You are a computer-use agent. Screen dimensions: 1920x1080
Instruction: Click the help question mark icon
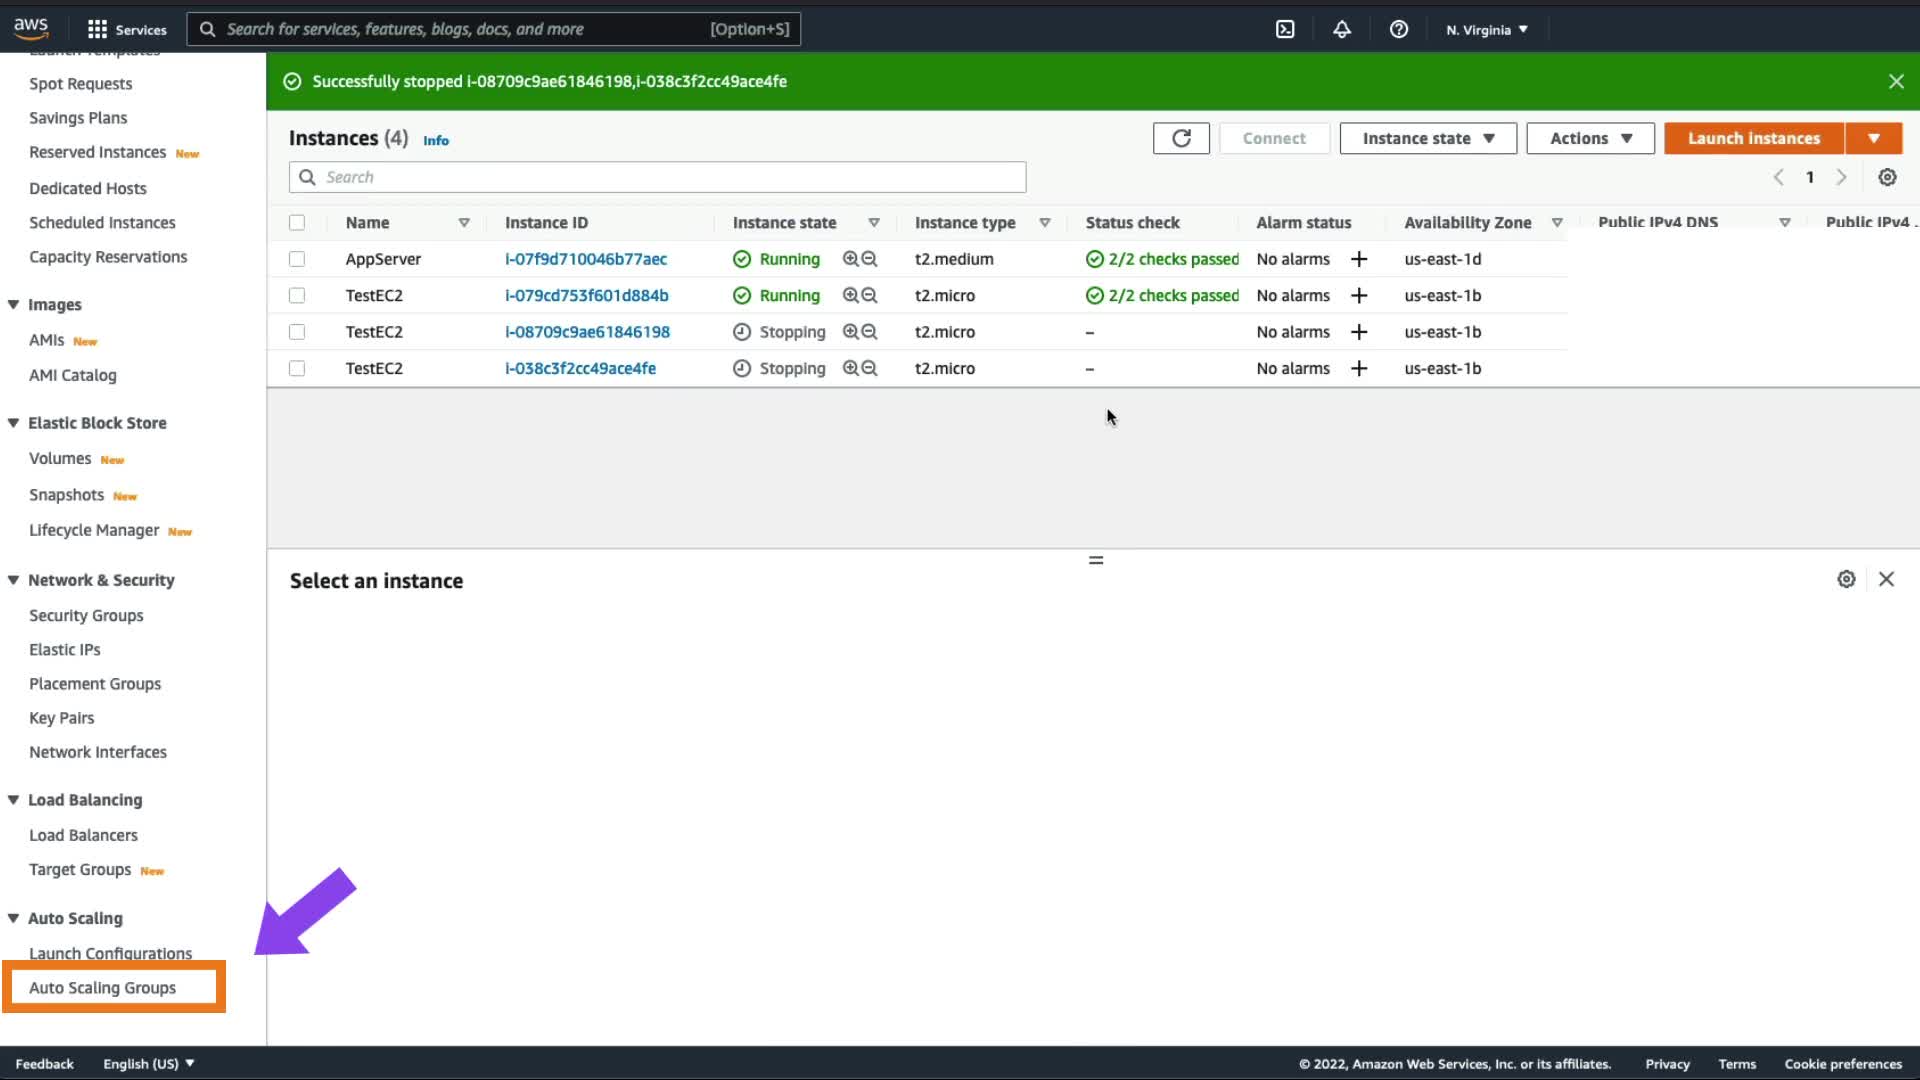tap(1399, 29)
